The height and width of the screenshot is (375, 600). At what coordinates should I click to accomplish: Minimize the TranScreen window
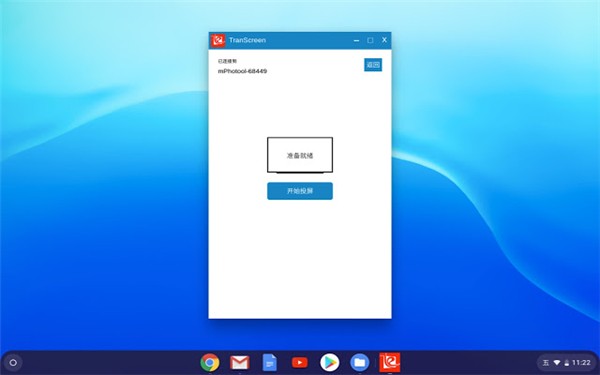356,40
